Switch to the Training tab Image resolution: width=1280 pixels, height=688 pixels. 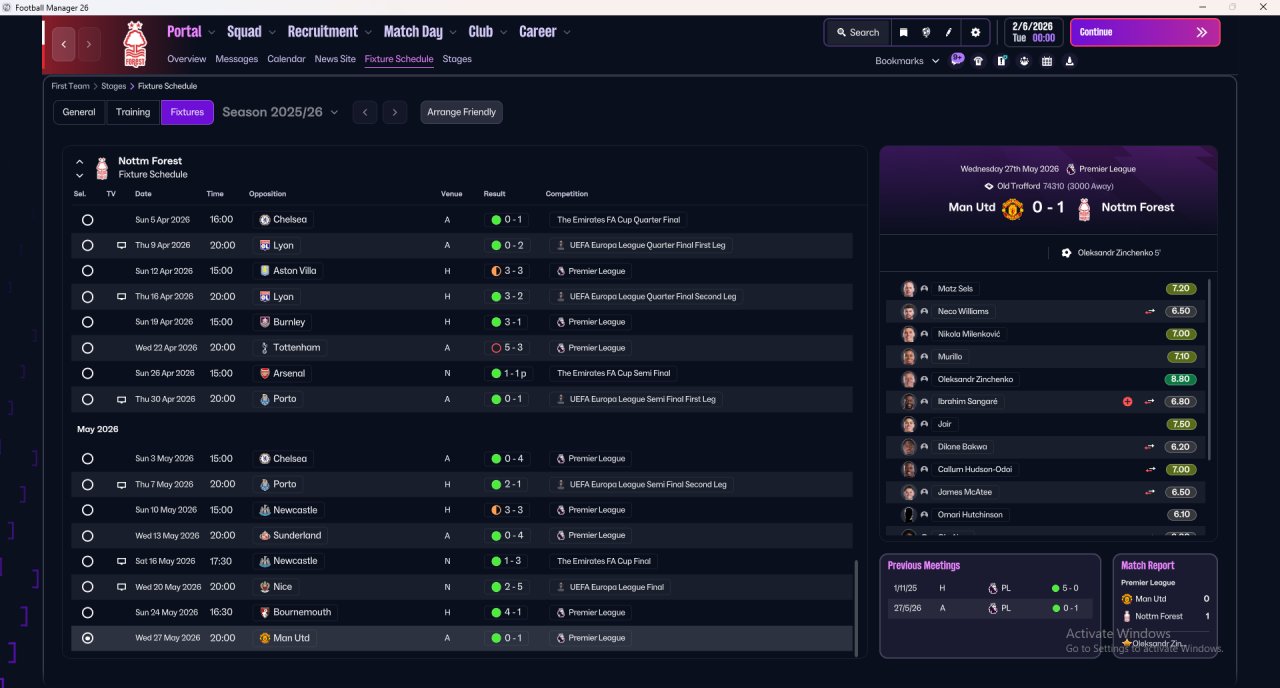133,112
